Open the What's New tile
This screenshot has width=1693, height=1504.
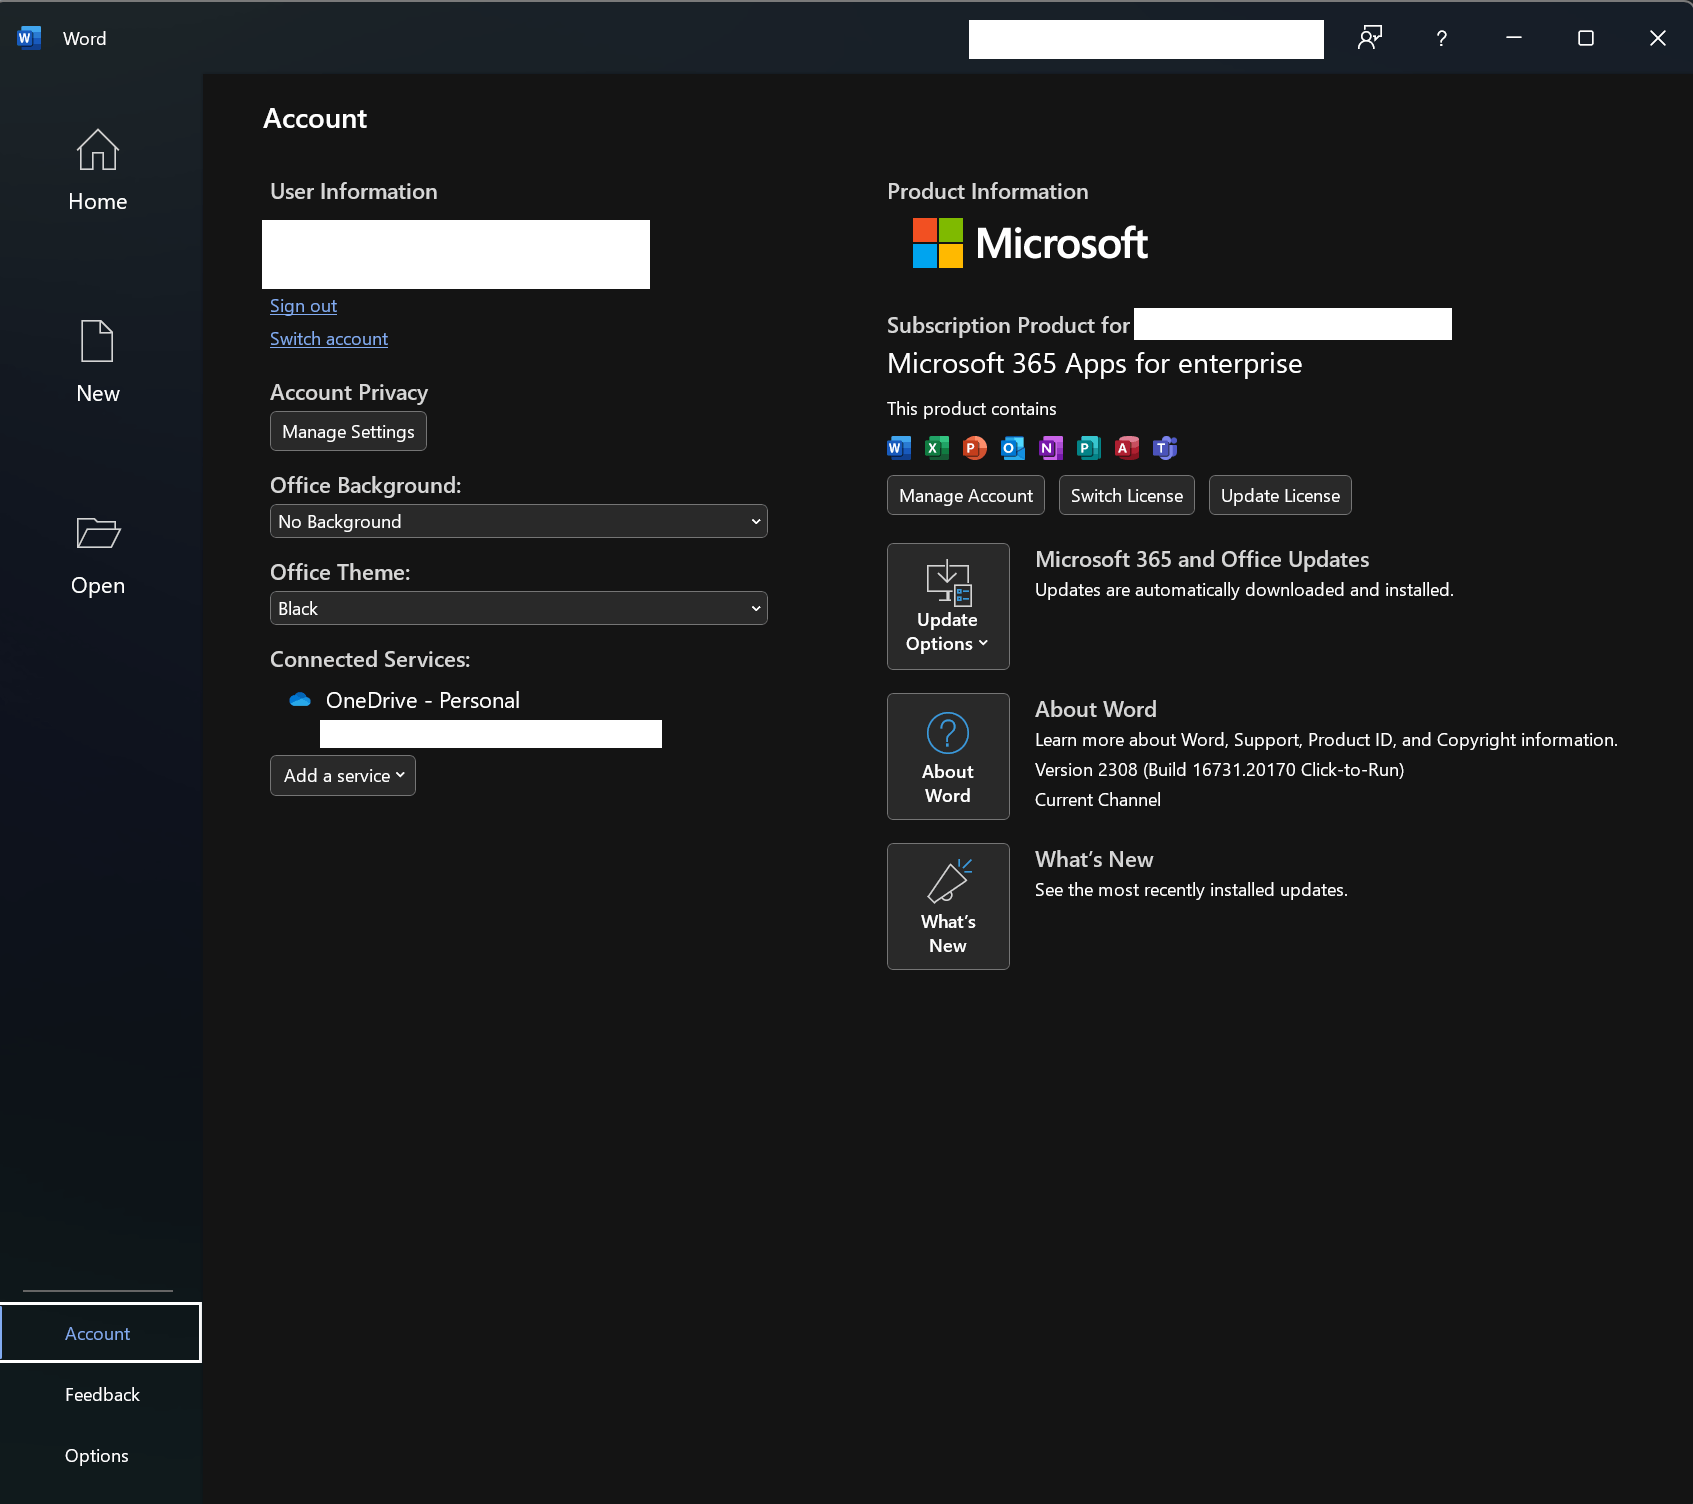[948, 906]
